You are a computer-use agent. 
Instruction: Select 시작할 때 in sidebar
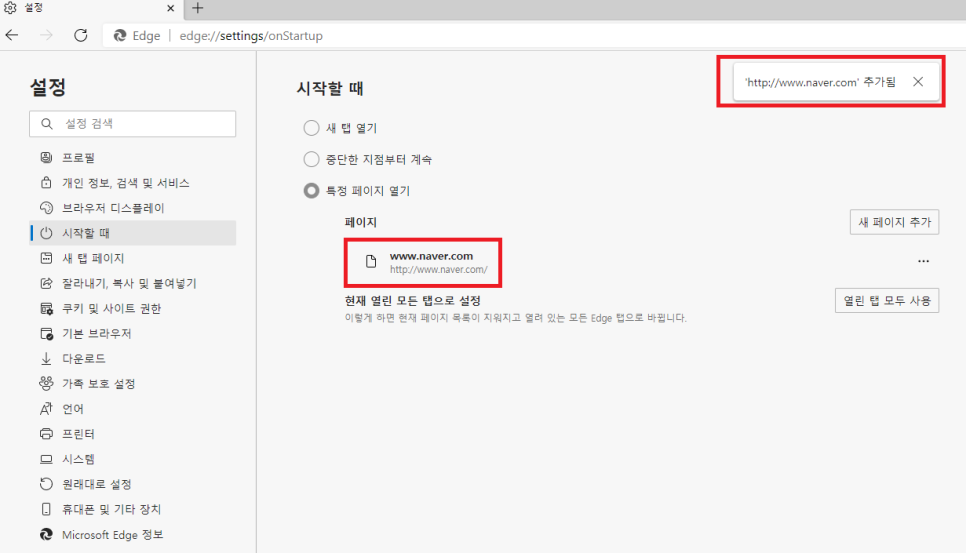click(x=132, y=233)
